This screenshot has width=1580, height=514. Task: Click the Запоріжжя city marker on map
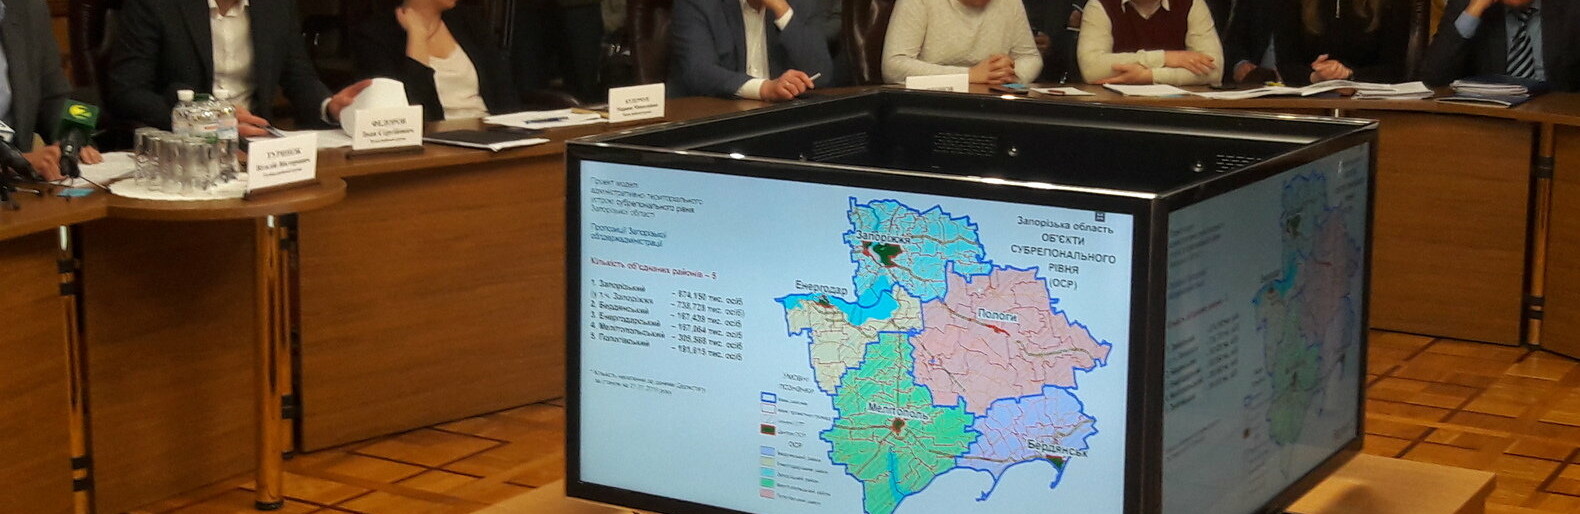click(x=887, y=250)
